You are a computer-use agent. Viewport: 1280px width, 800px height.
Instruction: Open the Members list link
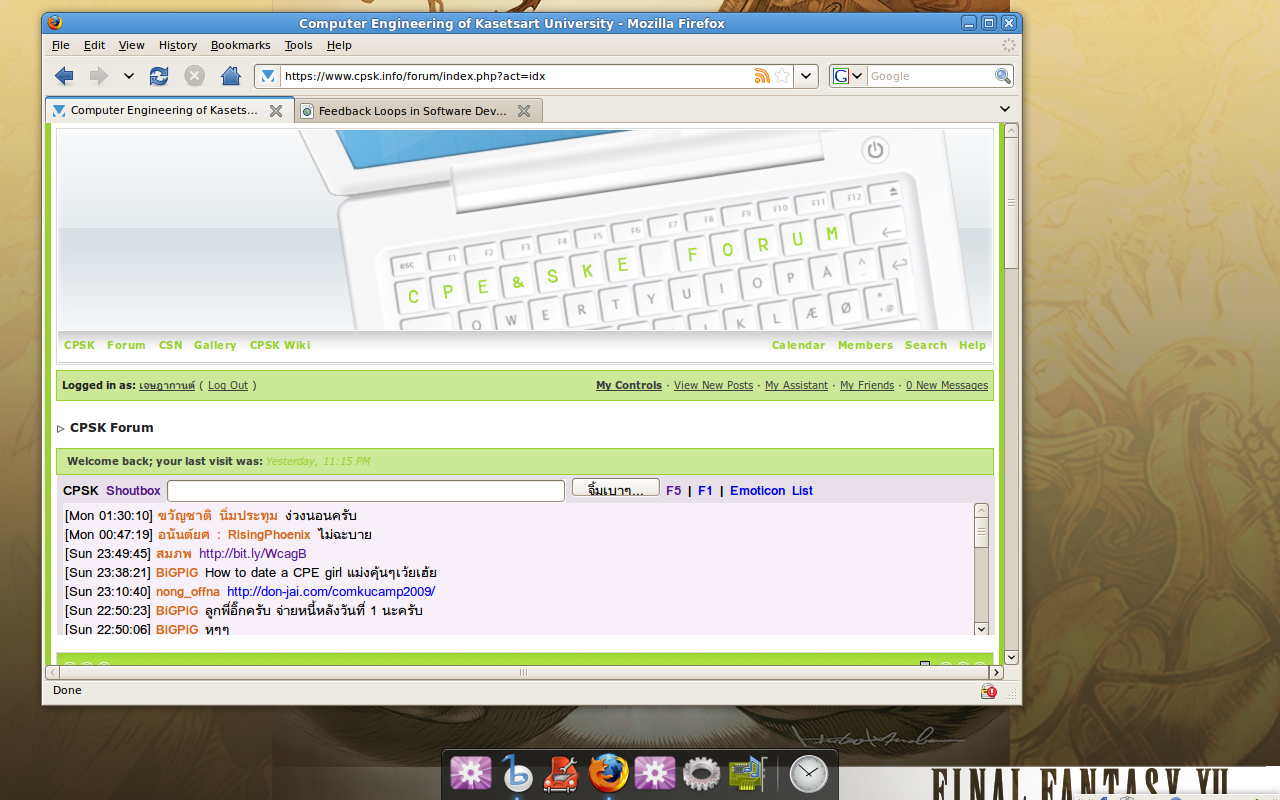(865, 345)
